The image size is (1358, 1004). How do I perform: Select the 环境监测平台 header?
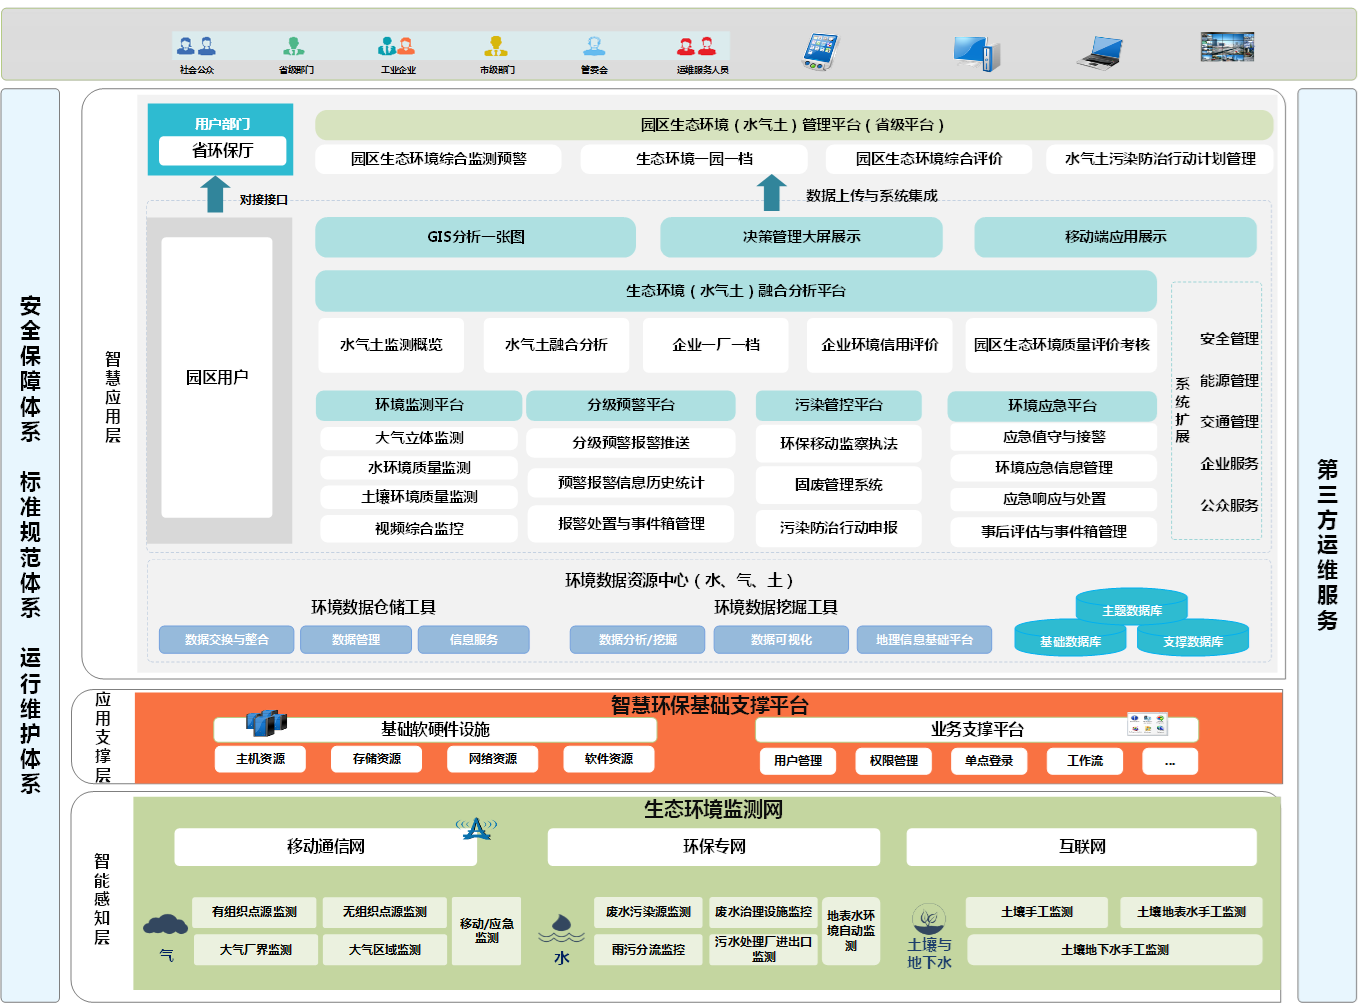(419, 405)
